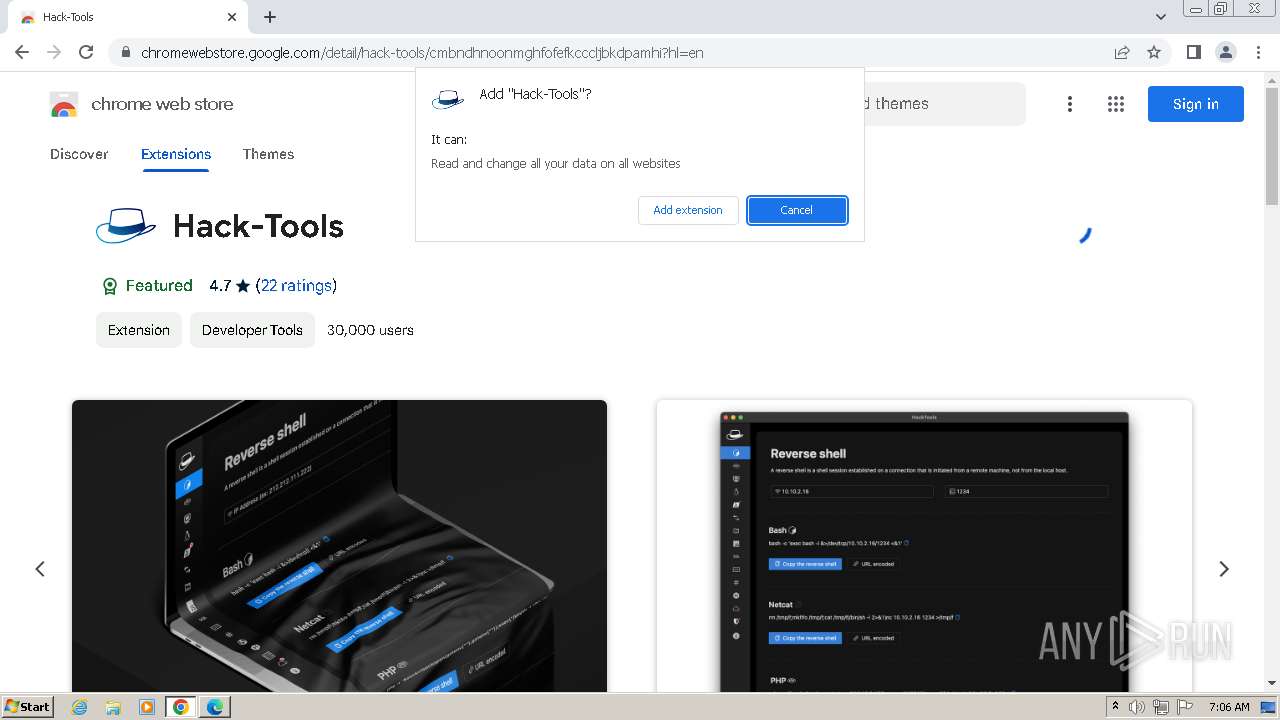Expand the tab search dropdown
This screenshot has width=1280, height=720.
pos(1161,17)
